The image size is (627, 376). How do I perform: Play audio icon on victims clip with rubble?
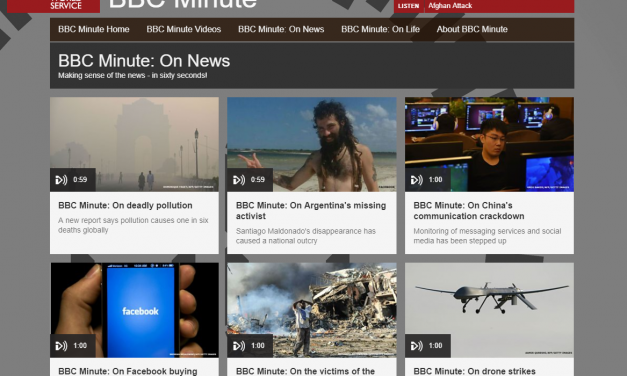coord(239,346)
